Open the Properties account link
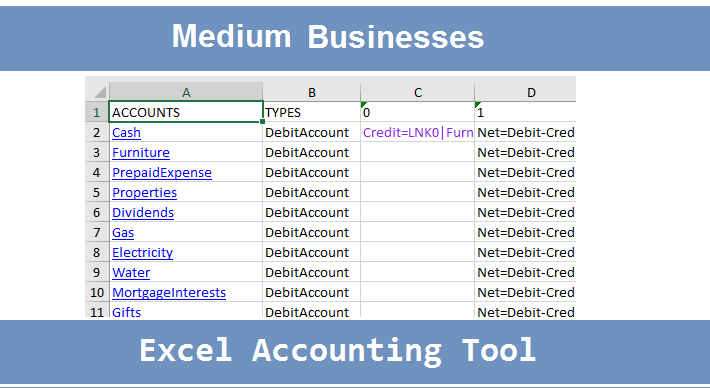Viewport: 710px width, 388px height. pos(144,192)
